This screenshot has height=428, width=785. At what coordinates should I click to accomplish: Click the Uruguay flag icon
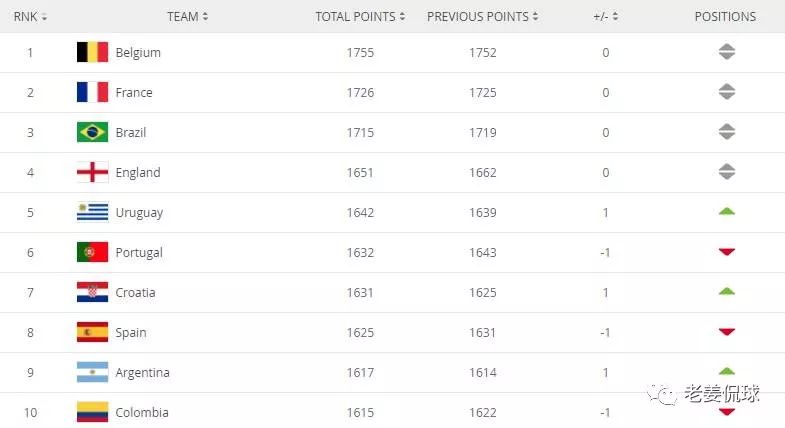(92, 212)
